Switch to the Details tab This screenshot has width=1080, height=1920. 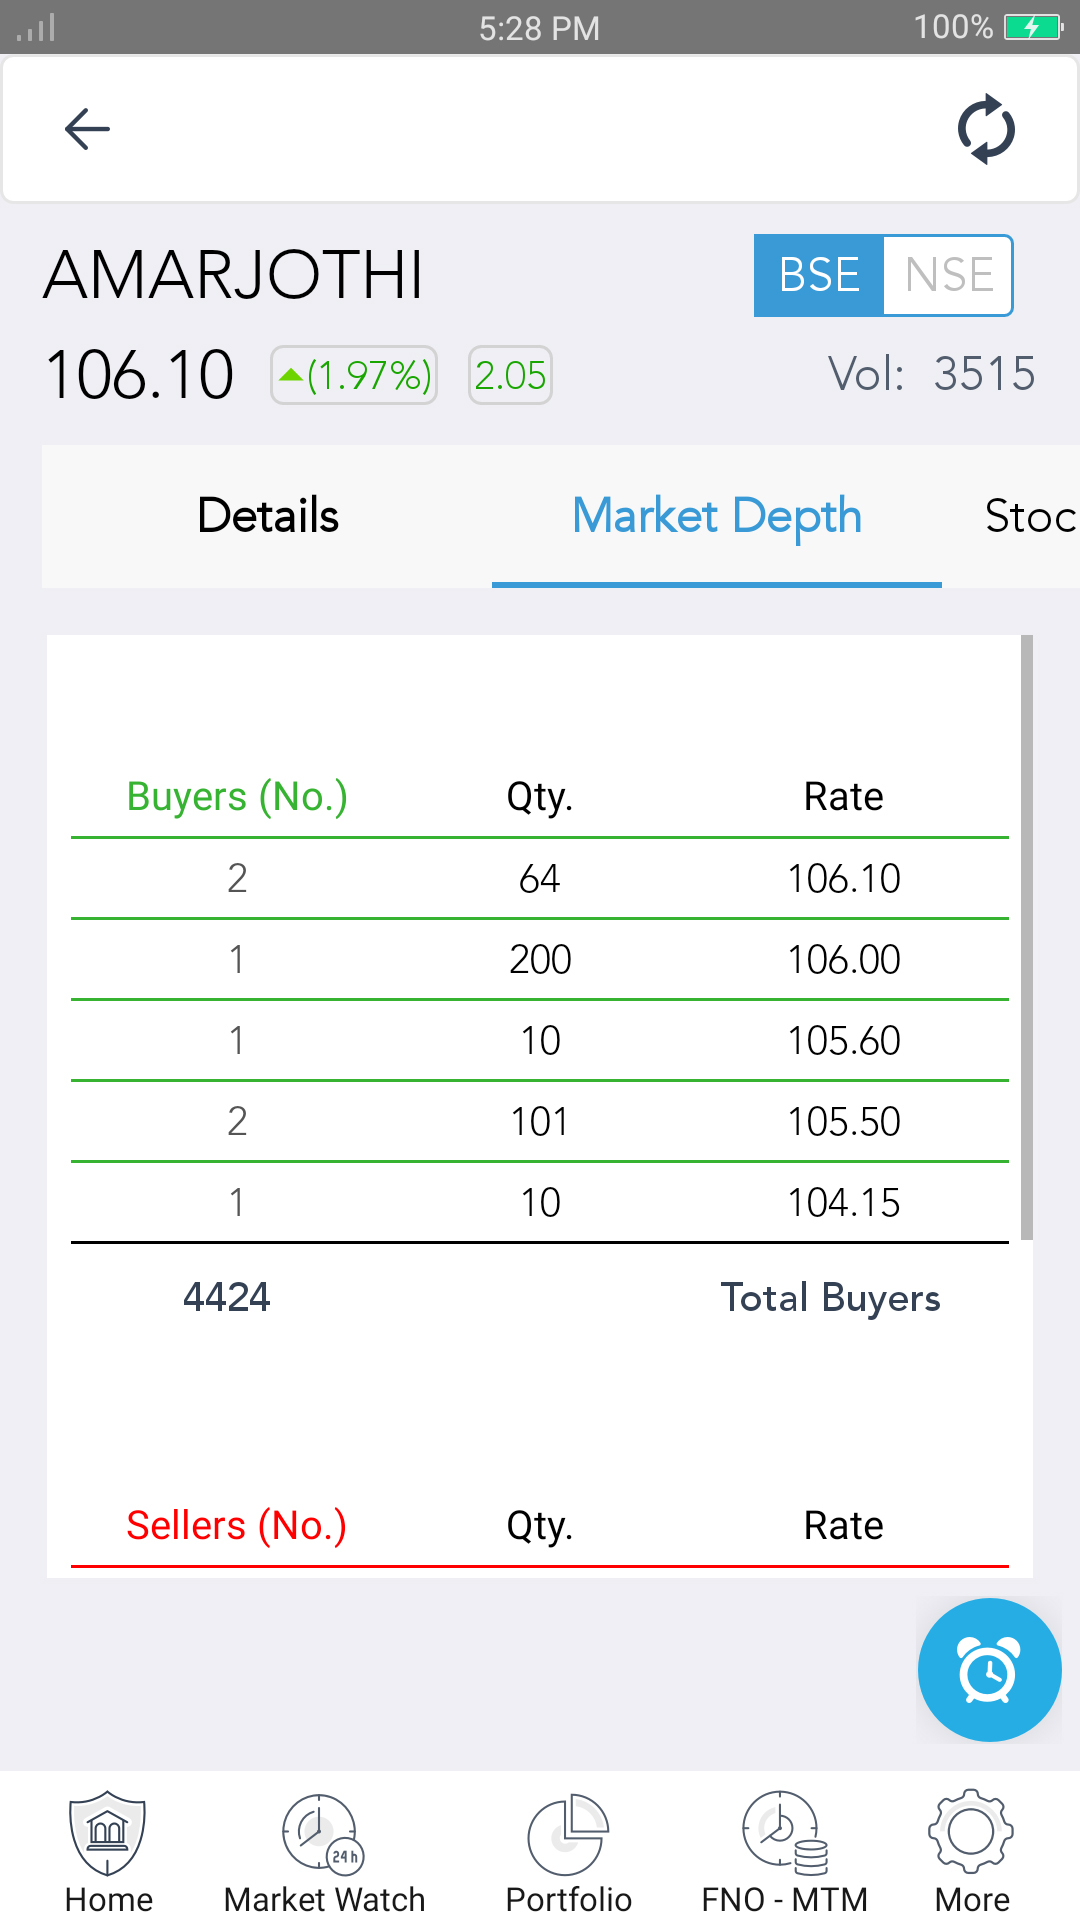tap(268, 516)
